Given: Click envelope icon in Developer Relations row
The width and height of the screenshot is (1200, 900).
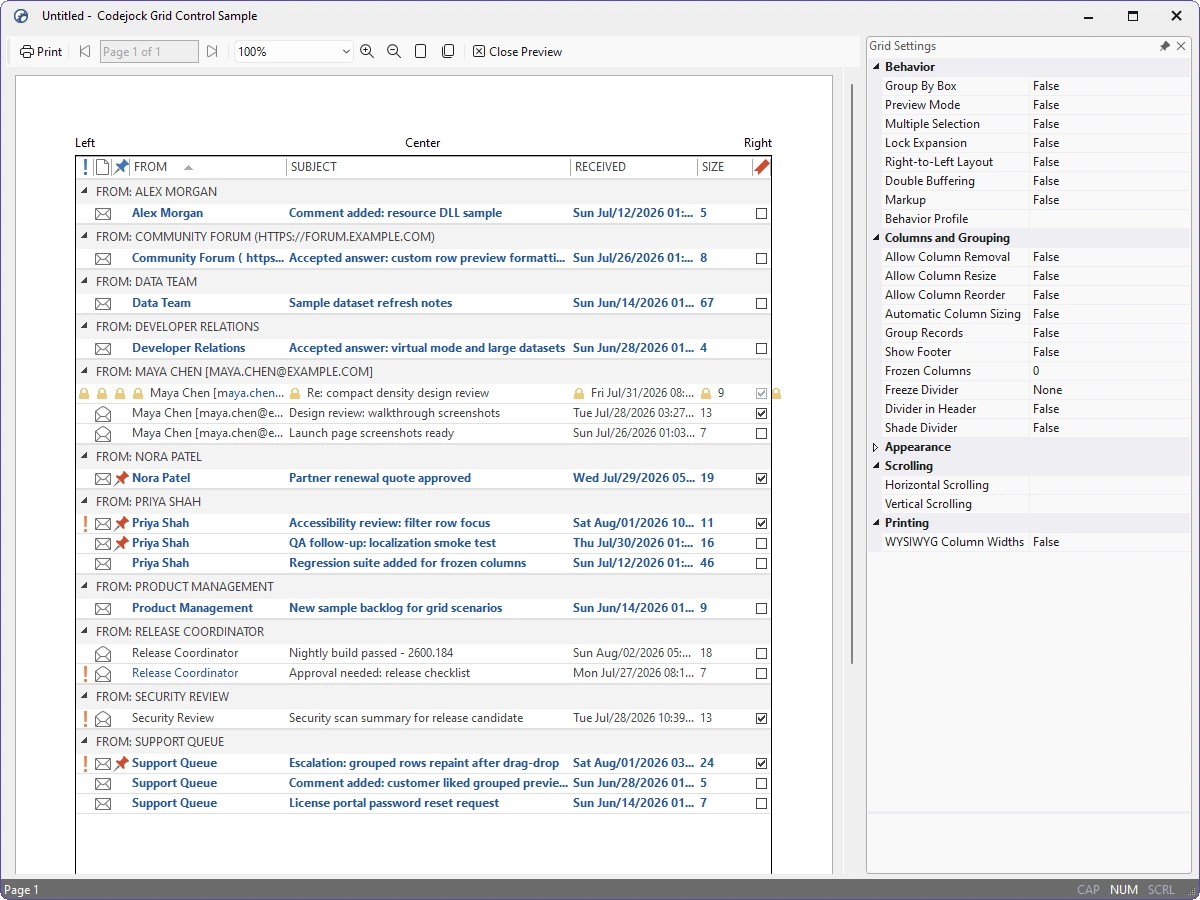Looking at the screenshot, I should tap(103, 348).
